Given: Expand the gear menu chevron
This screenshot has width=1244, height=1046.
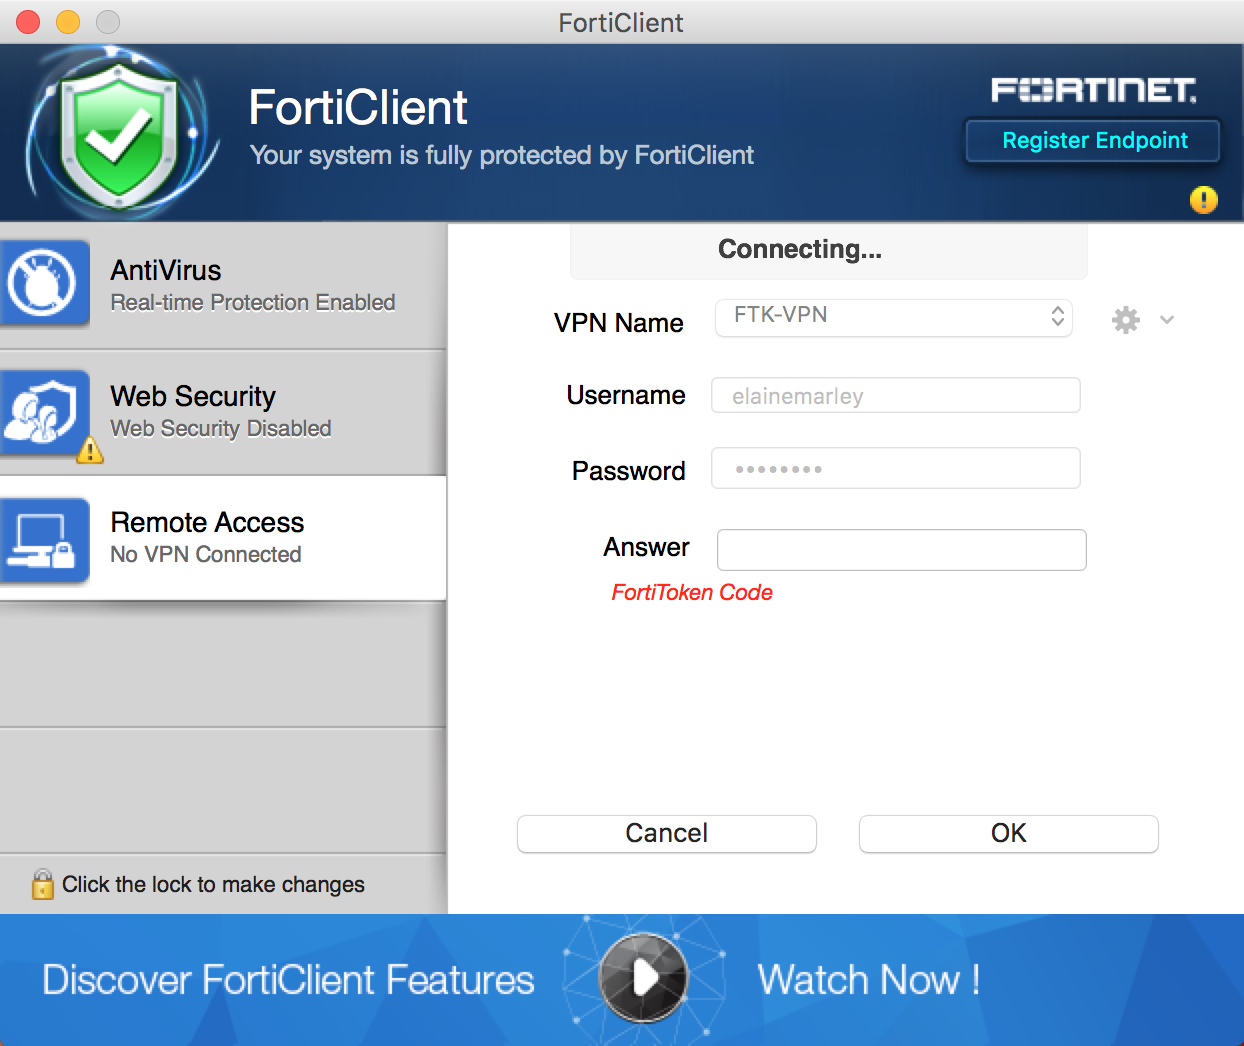Looking at the screenshot, I should tap(1166, 320).
